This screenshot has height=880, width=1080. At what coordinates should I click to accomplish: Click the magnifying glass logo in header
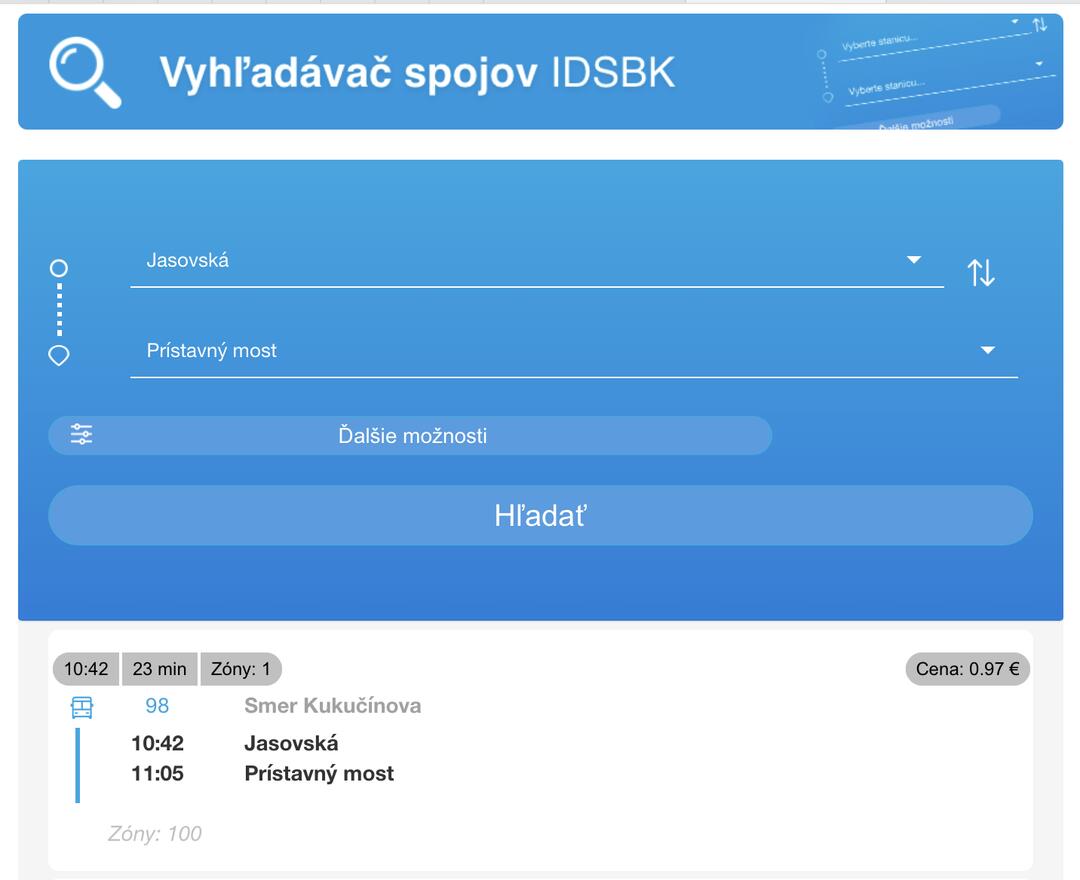84,72
